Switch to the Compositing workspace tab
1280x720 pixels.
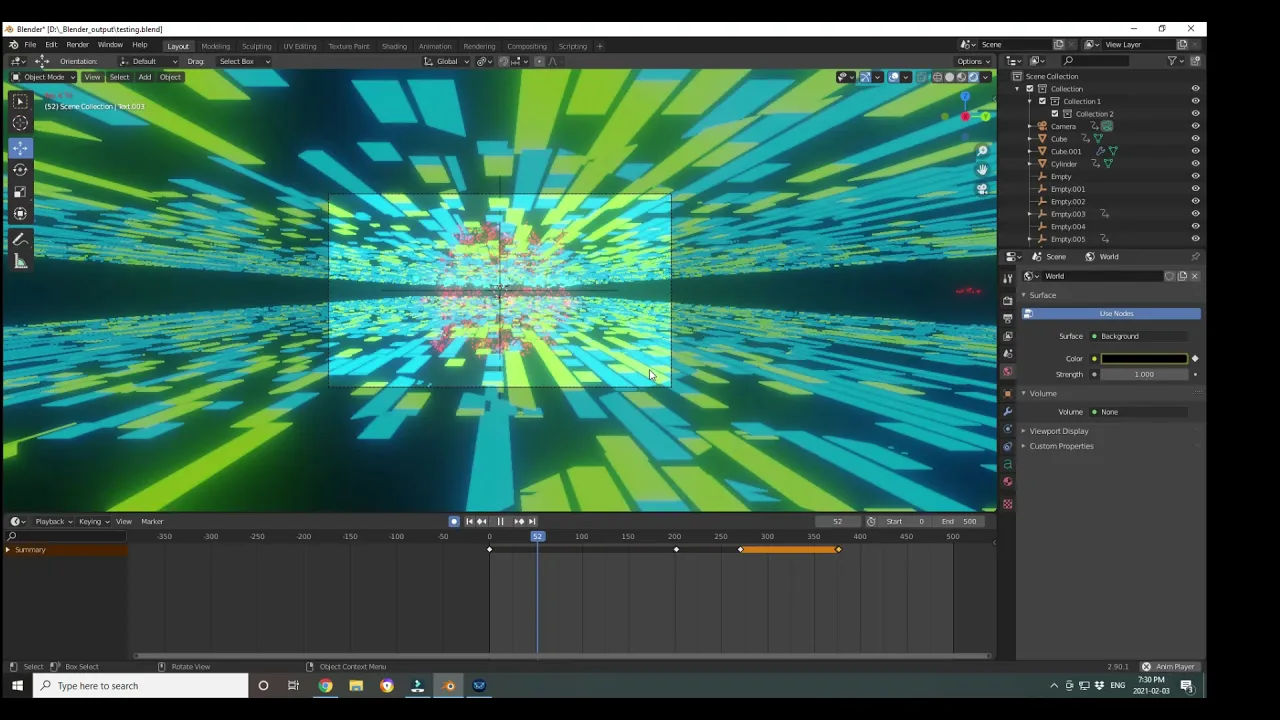pyautogui.click(x=526, y=46)
